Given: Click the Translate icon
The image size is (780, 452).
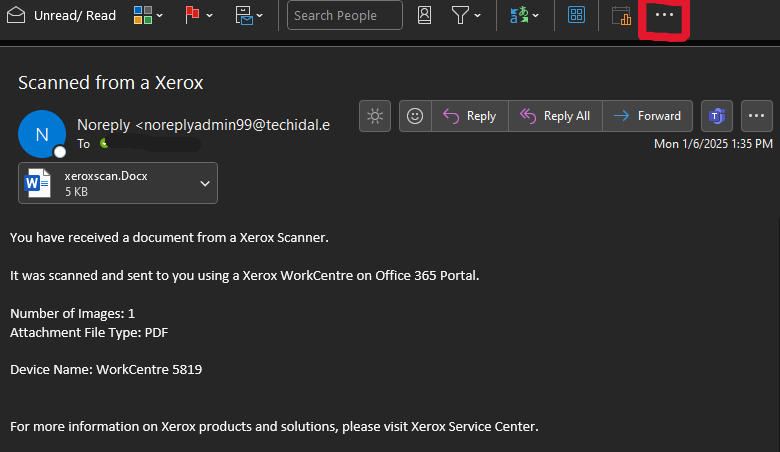Looking at the screenshot, I should (x=519, y=15).
